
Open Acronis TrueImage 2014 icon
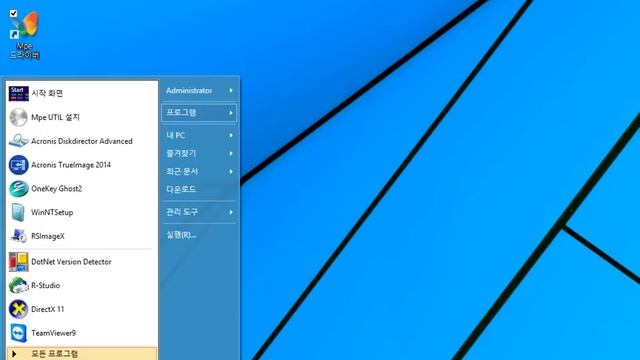18,165
